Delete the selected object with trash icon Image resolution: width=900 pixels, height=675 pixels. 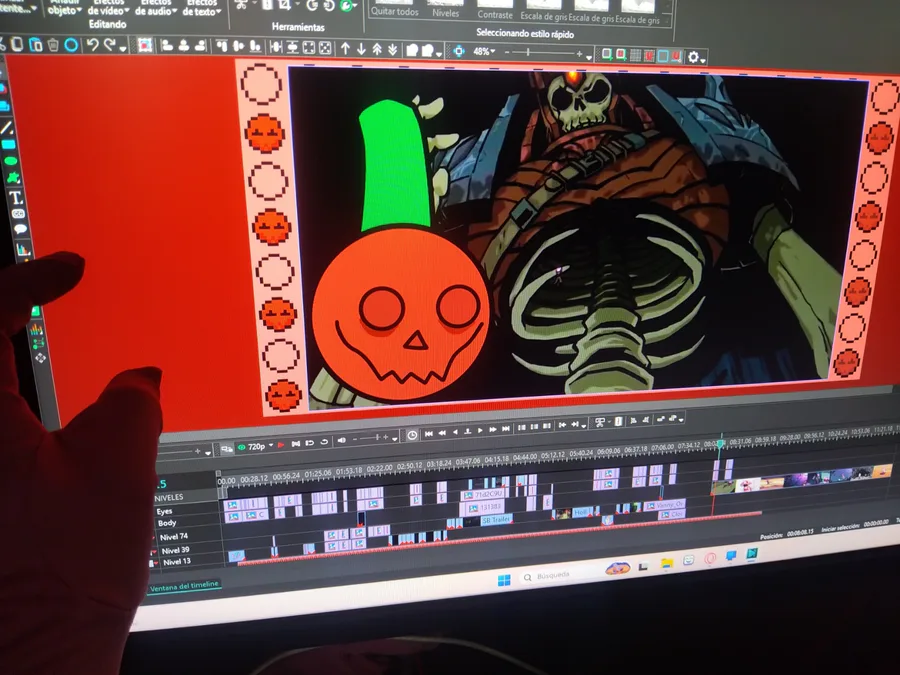pyautogui.click(x=53, y=45)
